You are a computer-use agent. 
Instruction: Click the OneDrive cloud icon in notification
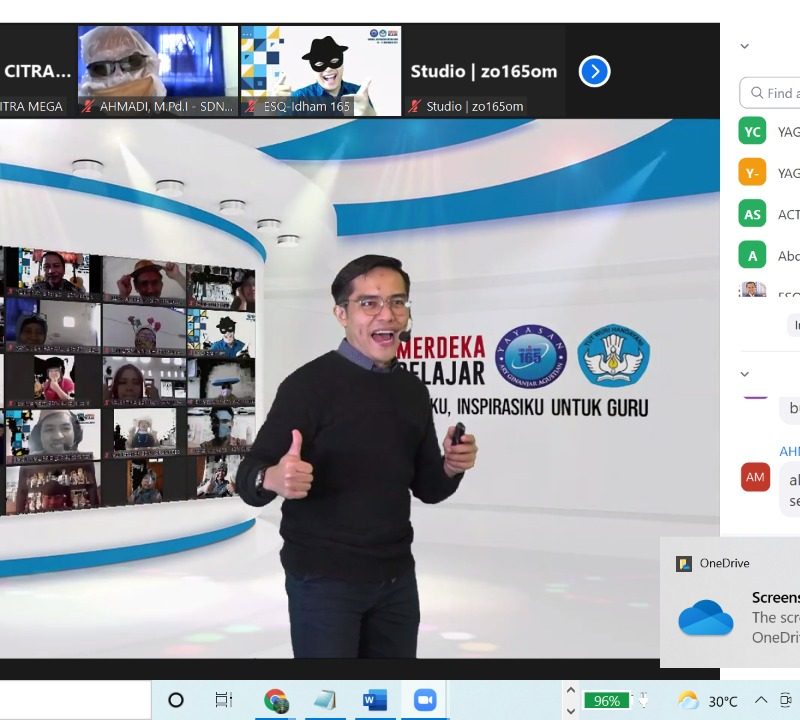[x=706, y=617]
